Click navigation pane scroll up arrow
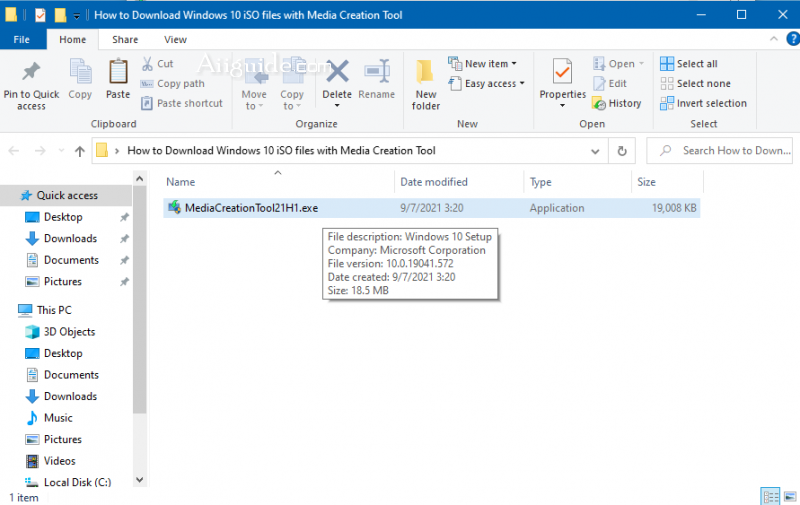The image size is (800, 505). tap(139, 179)
